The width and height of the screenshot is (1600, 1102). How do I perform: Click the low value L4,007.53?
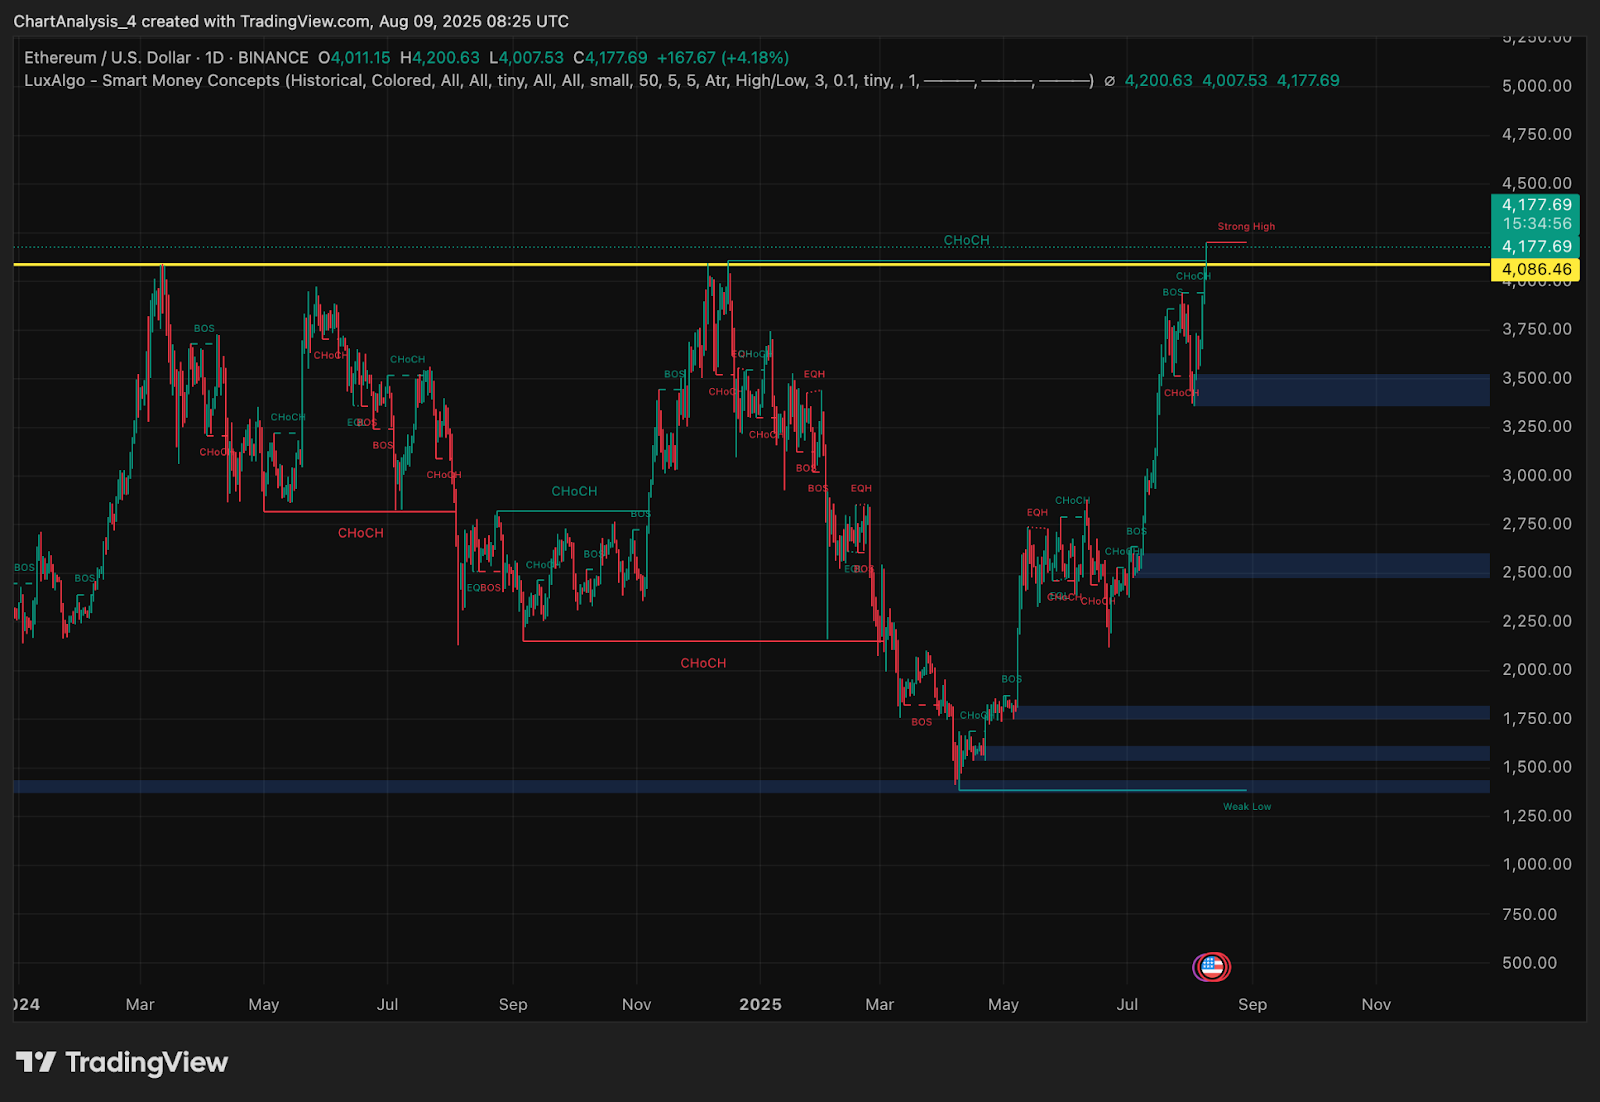click(x=526, y=58)
